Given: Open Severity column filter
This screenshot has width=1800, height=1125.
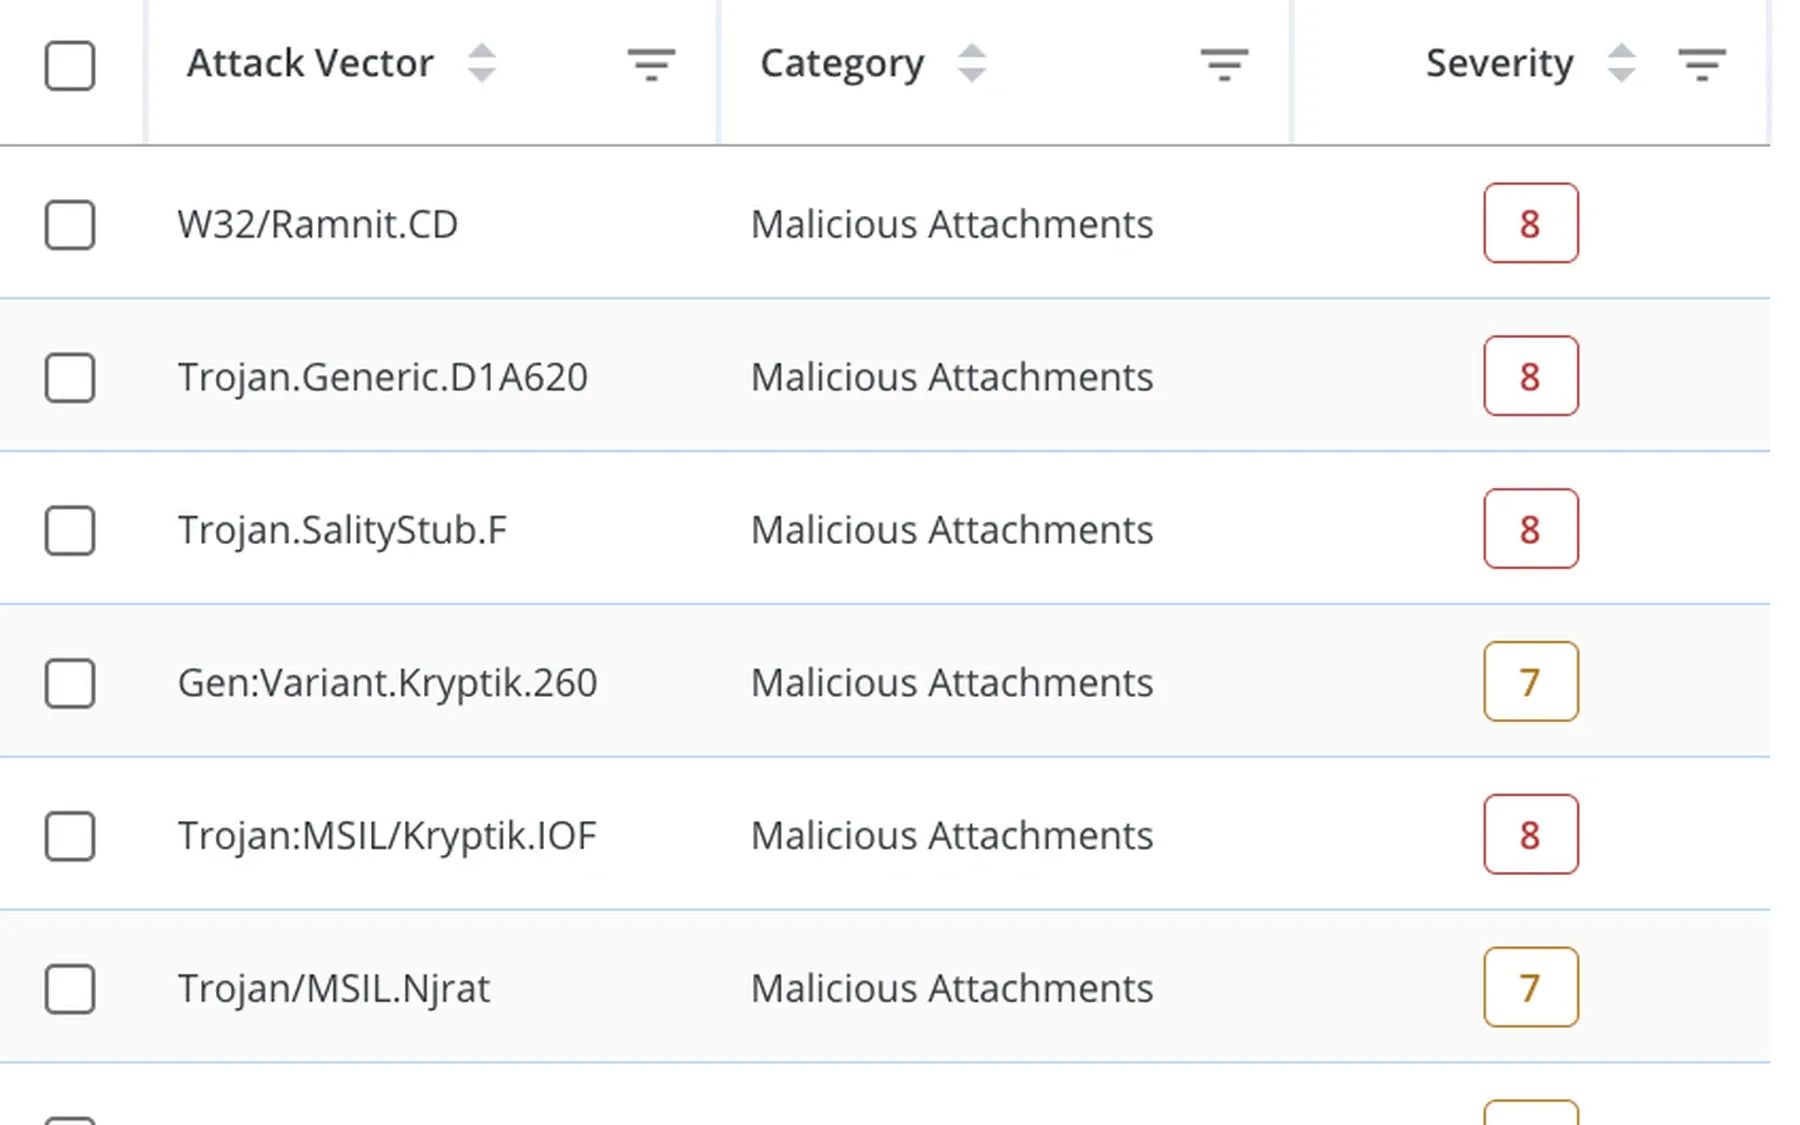Looking at the screenshot, I should 1701,65.
